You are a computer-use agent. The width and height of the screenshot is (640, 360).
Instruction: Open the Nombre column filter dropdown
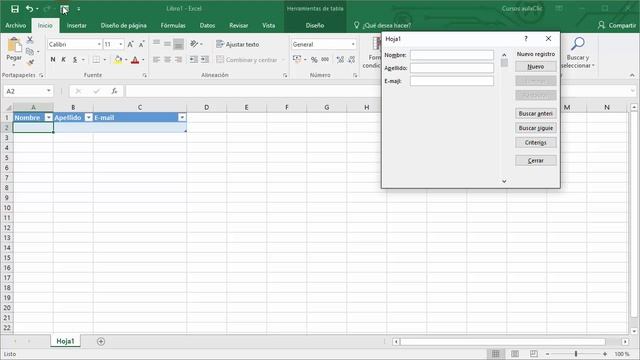click(x=49, y=118)
